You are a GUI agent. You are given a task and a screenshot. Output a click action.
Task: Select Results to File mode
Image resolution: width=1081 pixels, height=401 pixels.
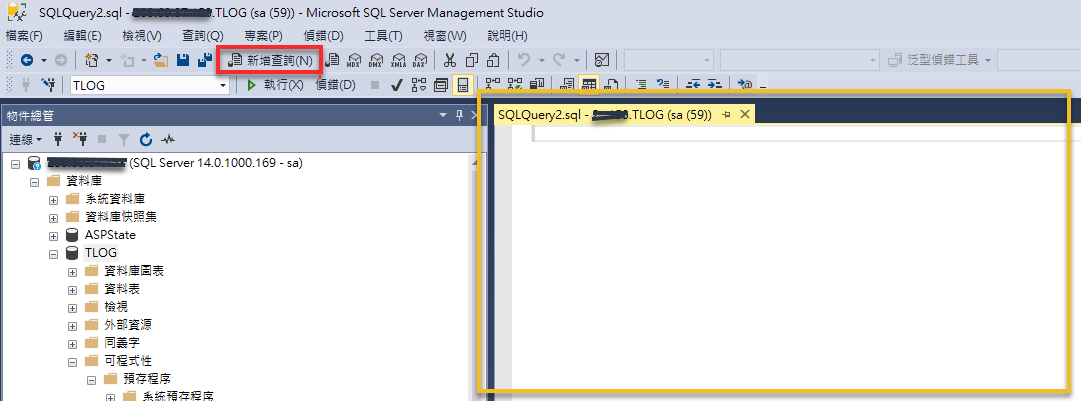[x=611, y=84]
